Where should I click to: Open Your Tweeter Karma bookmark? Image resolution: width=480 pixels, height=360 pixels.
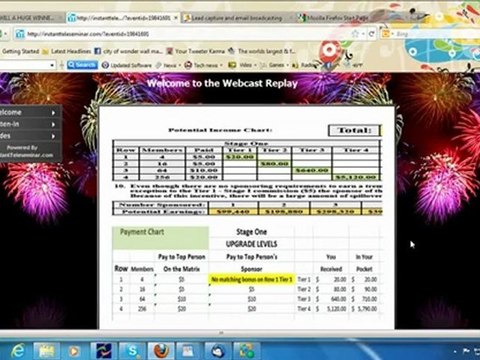click(196, 51)
